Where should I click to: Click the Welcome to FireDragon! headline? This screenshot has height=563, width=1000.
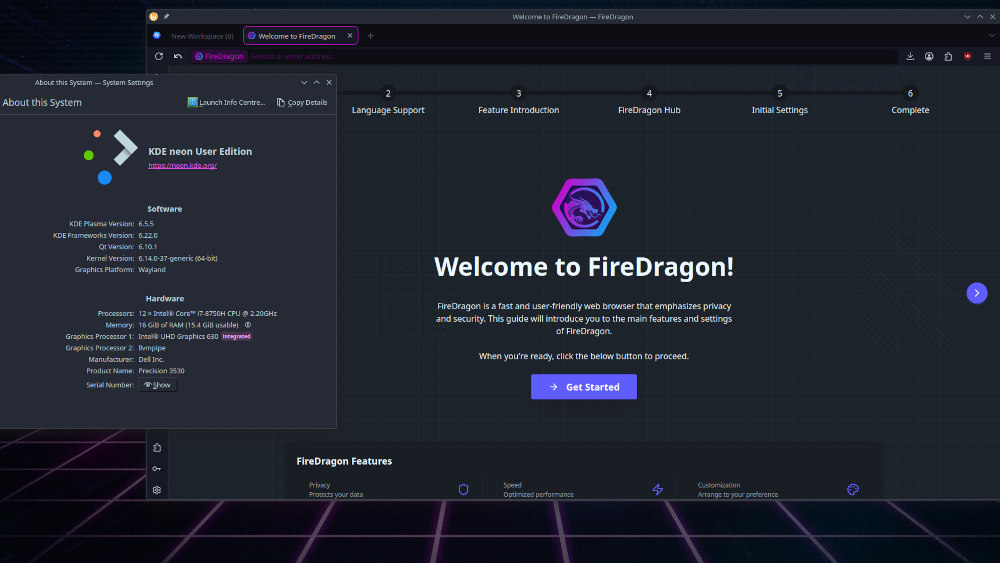[584, 267]
